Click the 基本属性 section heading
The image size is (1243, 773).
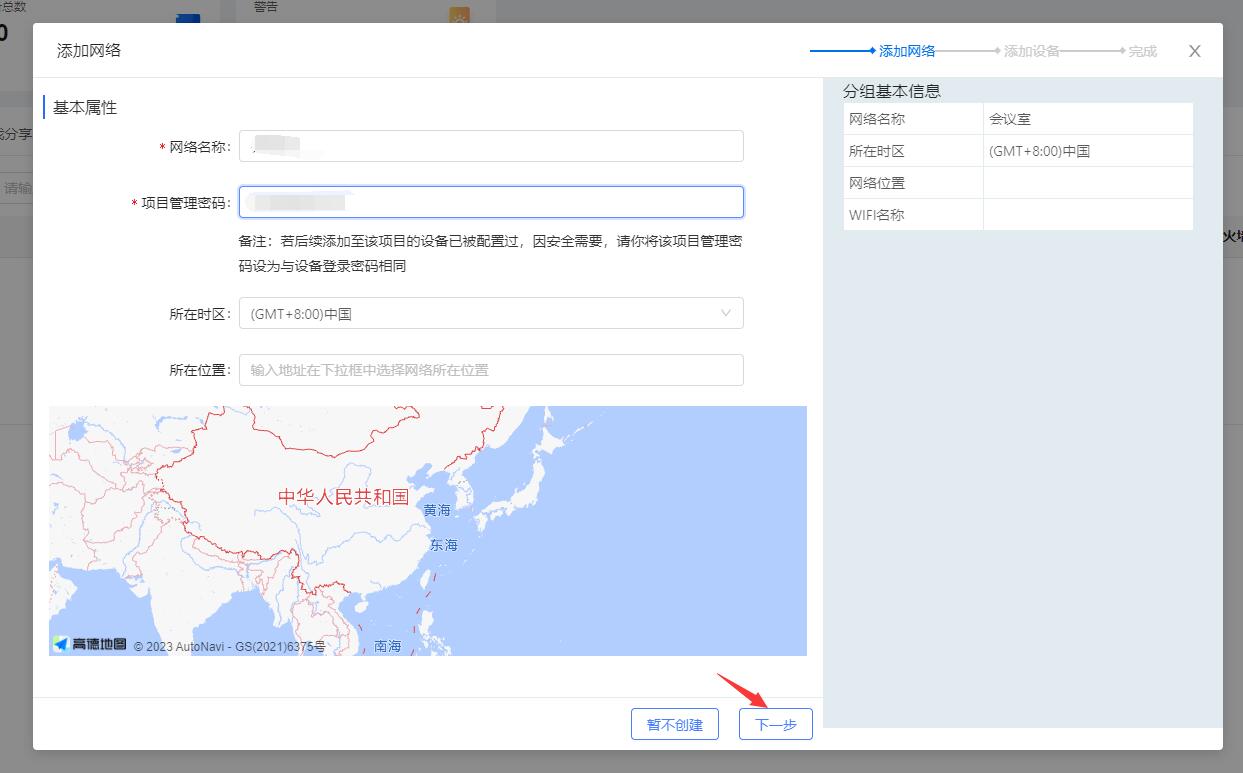tap(85, 107)
